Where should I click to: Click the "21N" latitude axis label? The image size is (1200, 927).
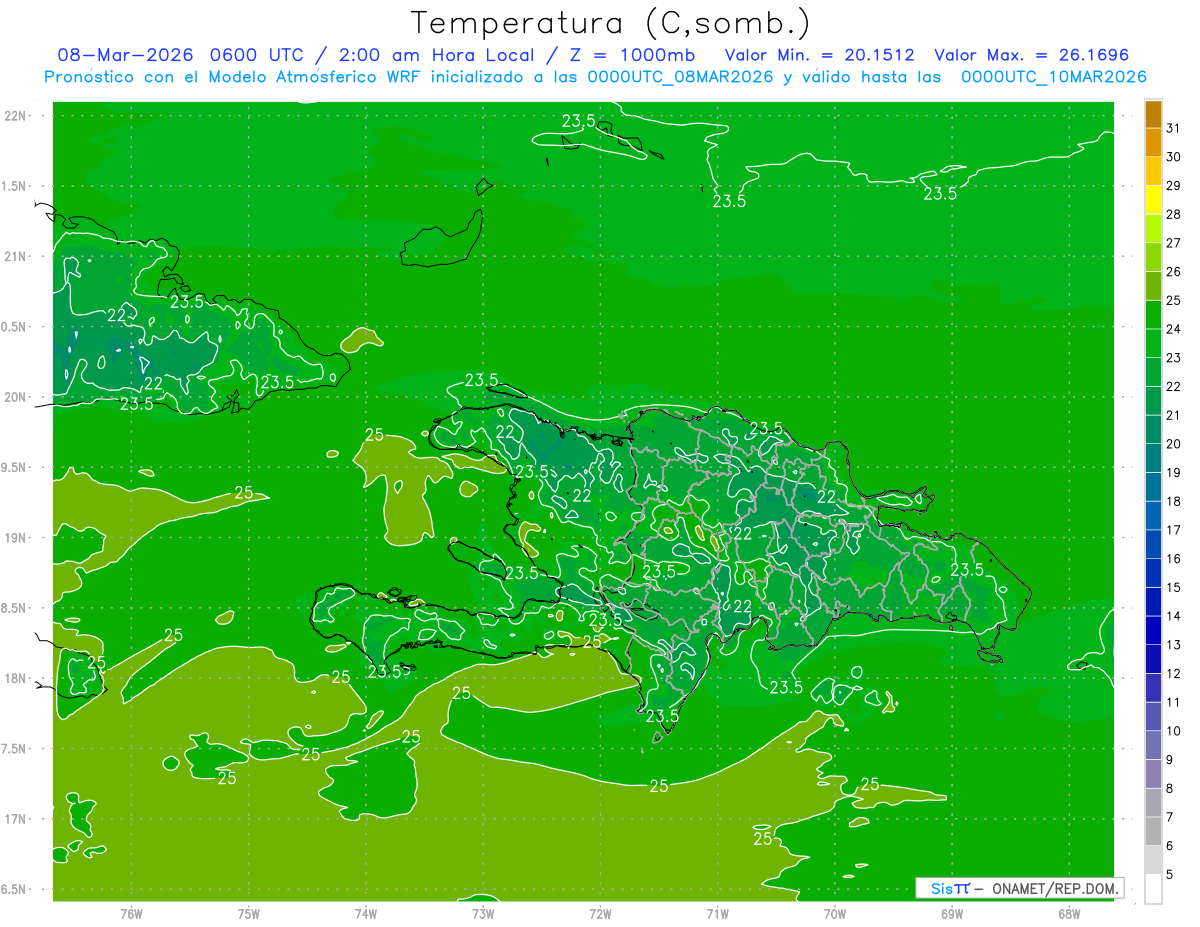15,257
